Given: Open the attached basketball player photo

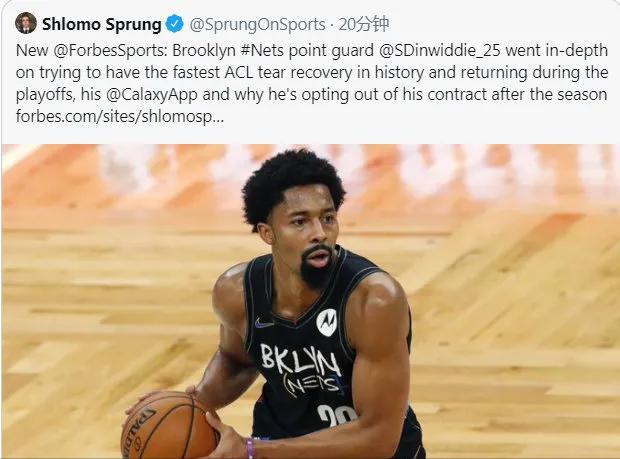Looking at the screenshot, I should (x=310, y=301).
